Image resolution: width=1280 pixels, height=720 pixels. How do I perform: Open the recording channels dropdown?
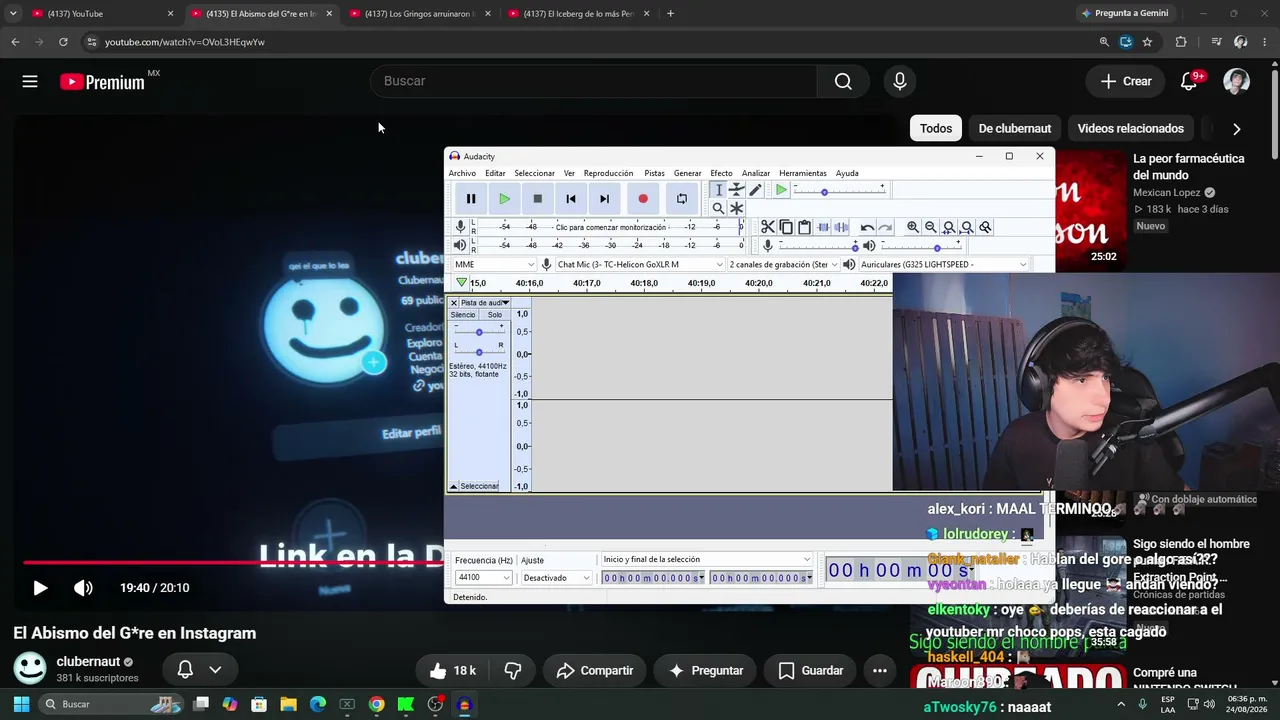click(783, 264)
